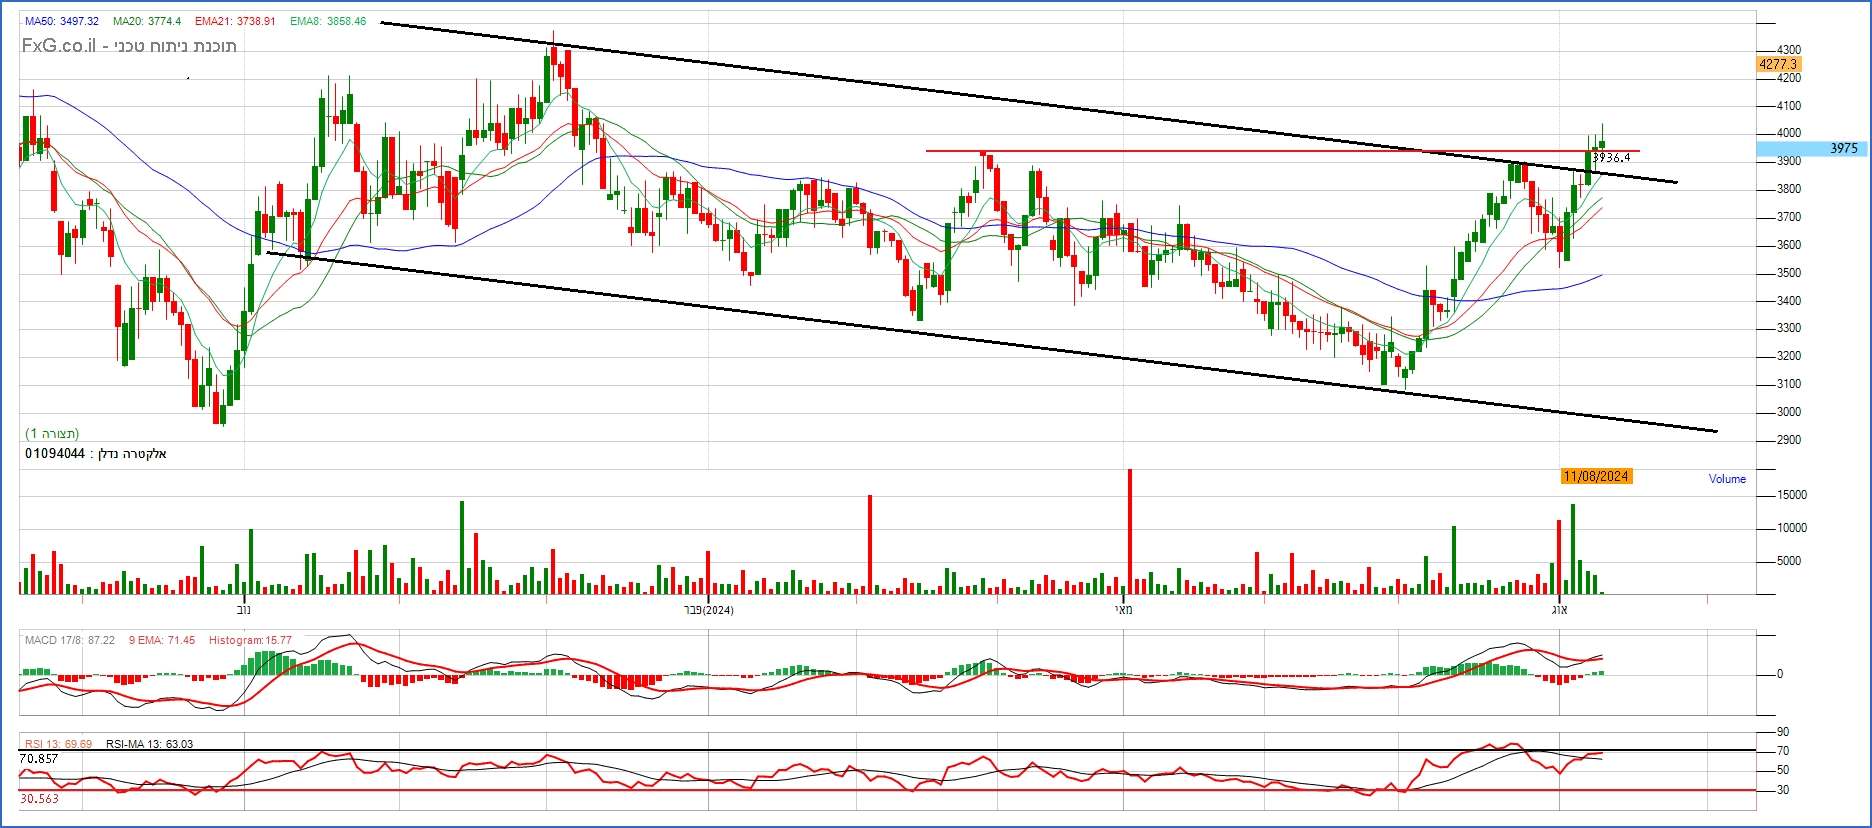Click the מאי month label on time axis
Viewport: 1872px width, 828px height.
[x=1126, y=609]
